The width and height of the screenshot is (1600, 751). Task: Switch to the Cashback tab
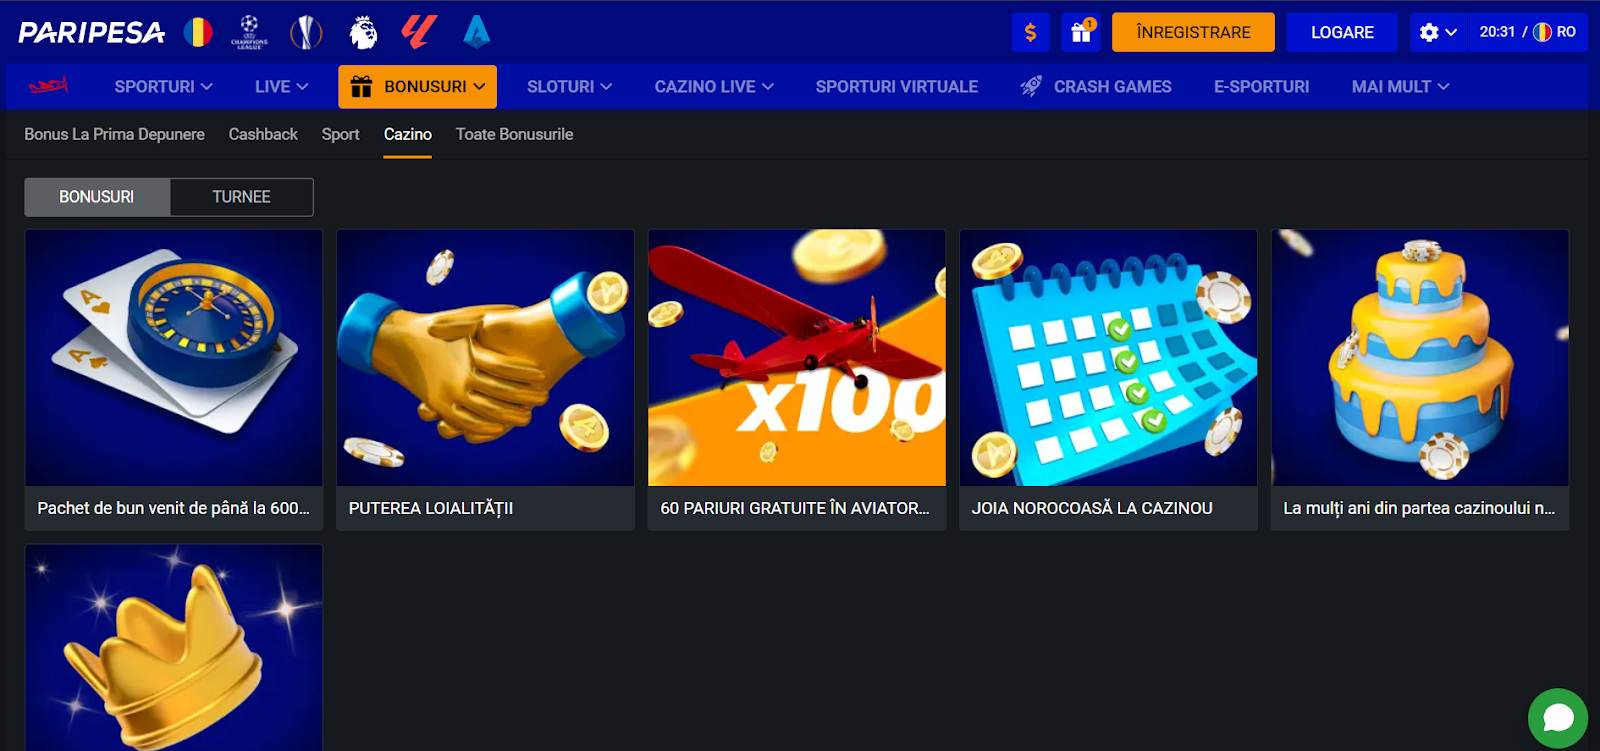click(x=263, y=134)
